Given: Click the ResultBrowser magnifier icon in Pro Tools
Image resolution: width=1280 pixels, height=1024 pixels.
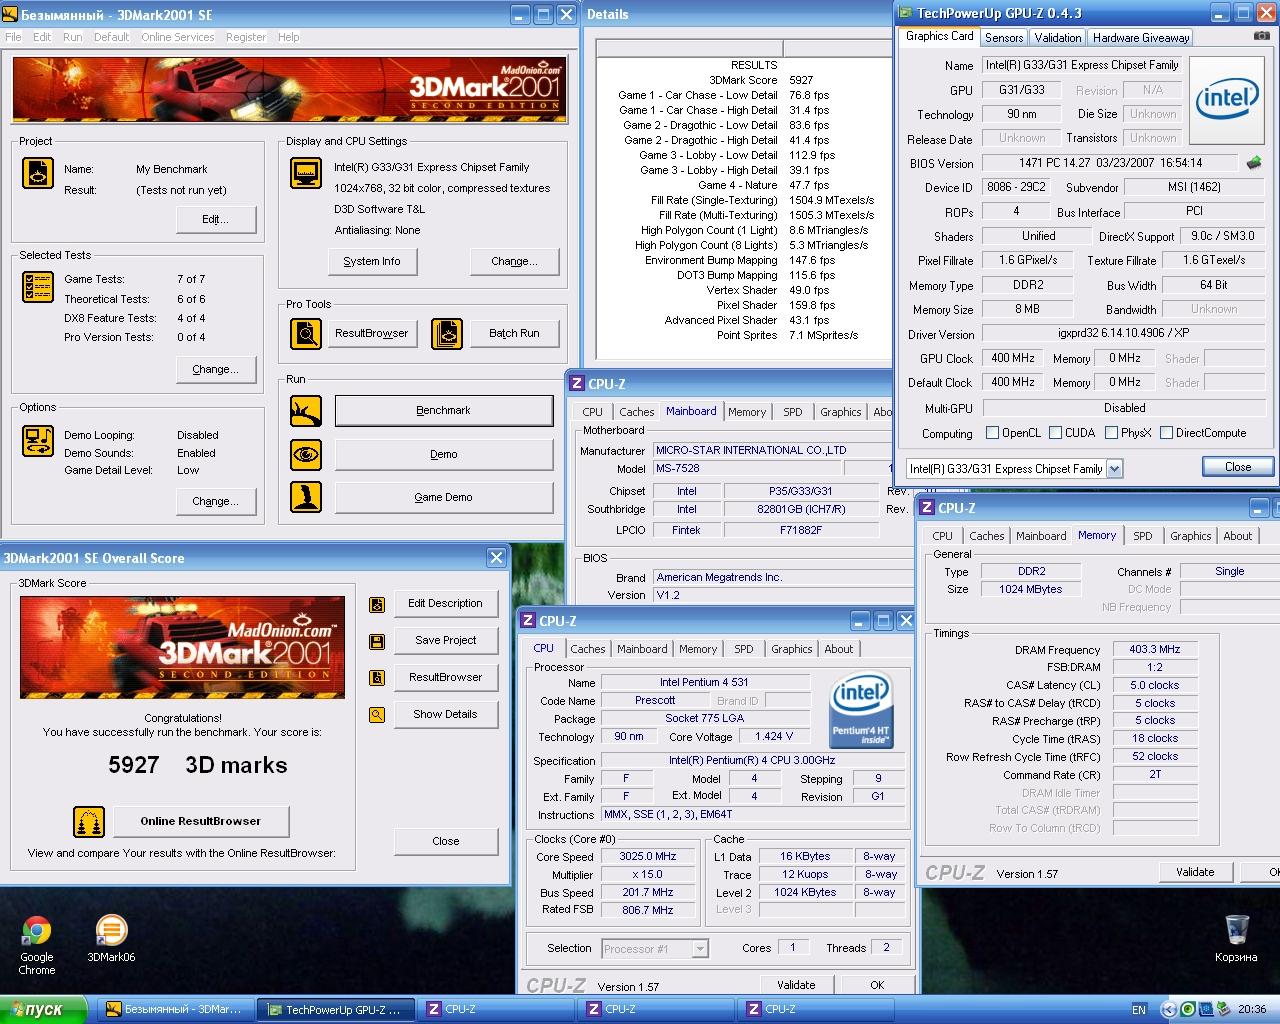Looking at the screenshot, I should pos(306,333).
